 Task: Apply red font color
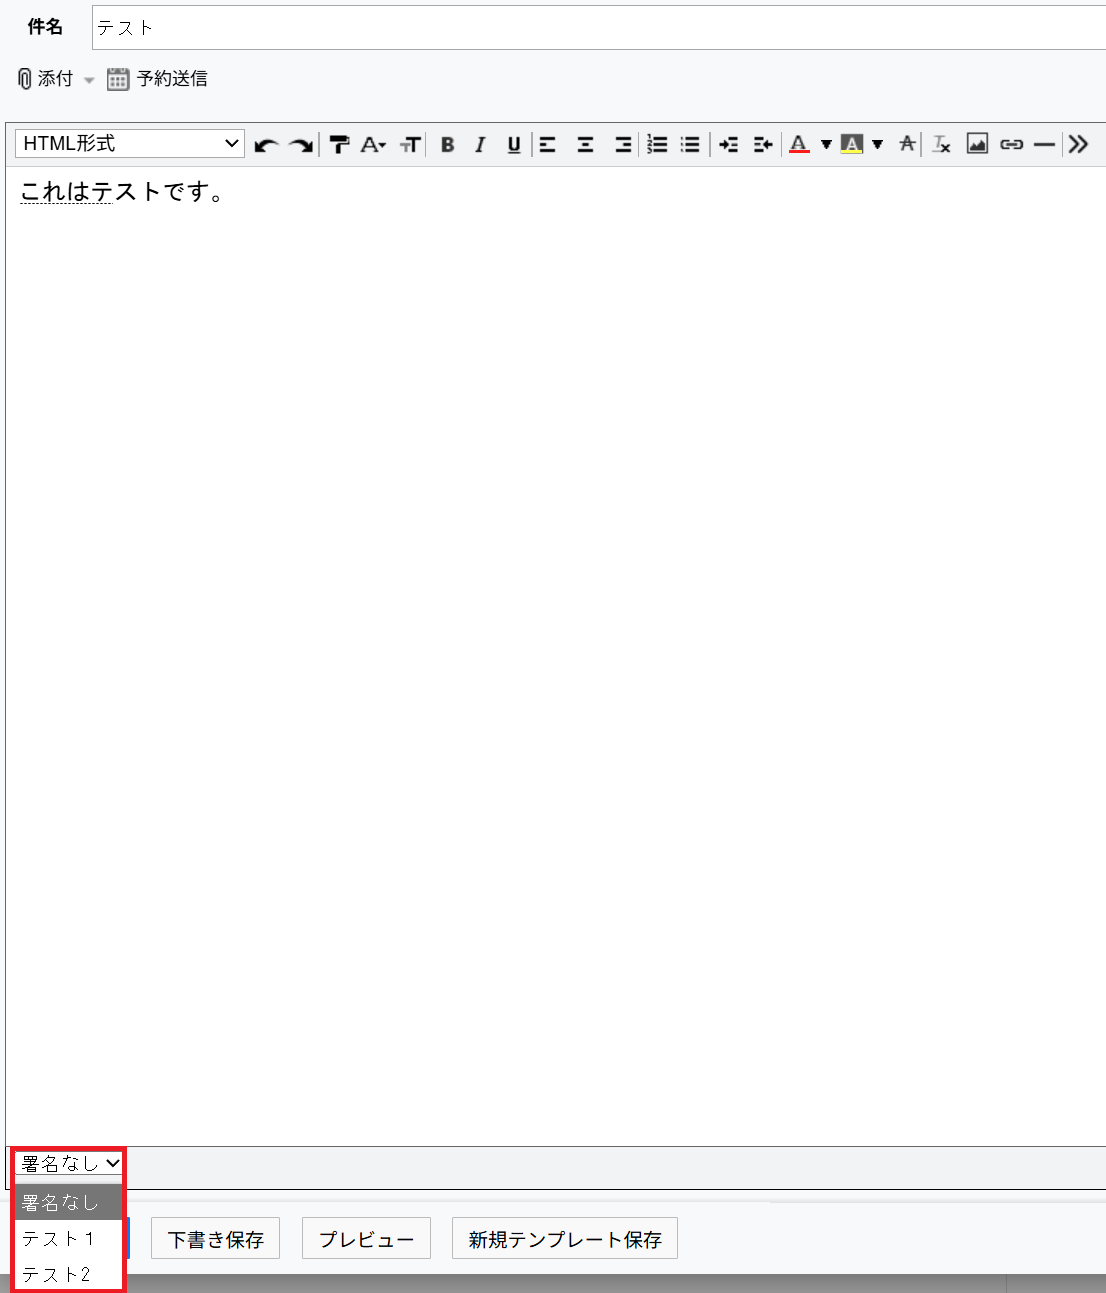coord(799,144)
